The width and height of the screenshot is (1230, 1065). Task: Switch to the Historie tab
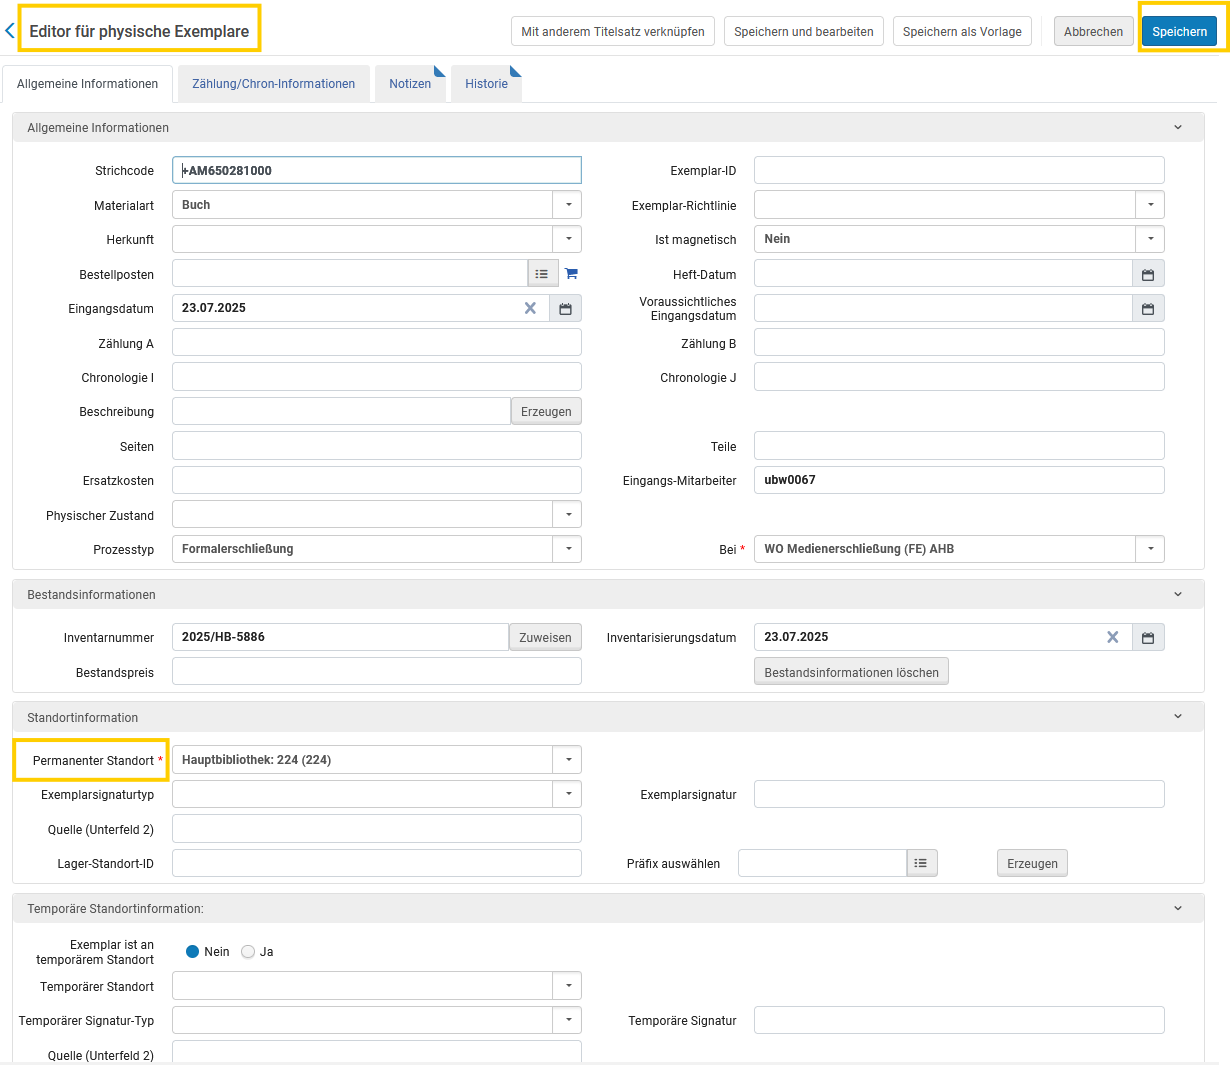coord(486,84)
